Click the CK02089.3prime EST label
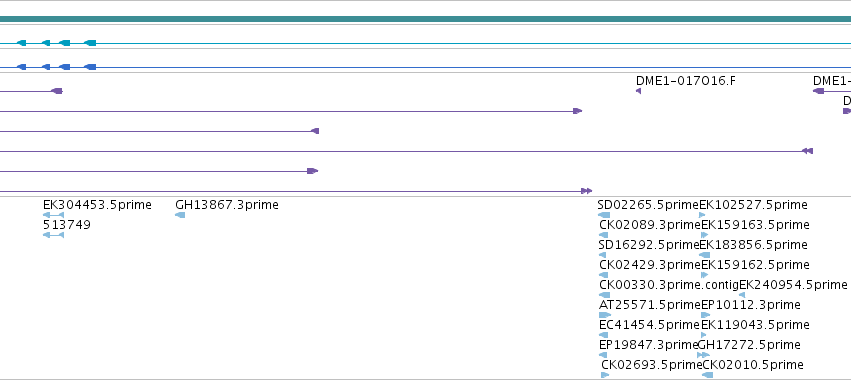The width and height of the screenshot is (851, 380). point(650,225)
